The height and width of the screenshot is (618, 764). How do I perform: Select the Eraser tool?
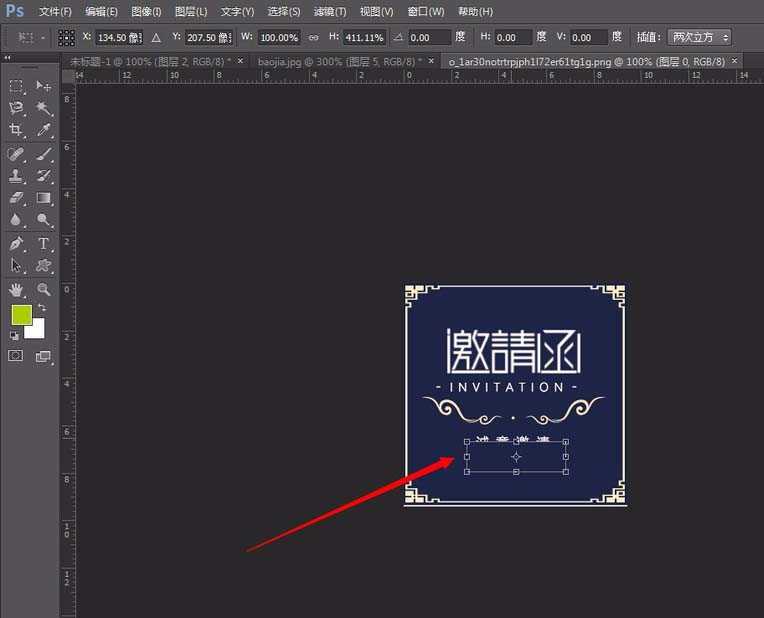[x=16, y=198]
